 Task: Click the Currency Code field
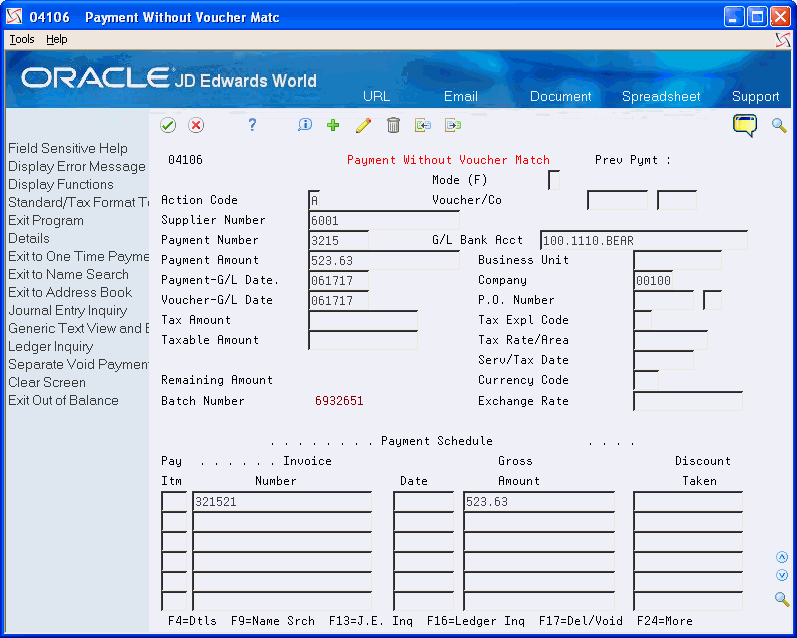point(646,380)
